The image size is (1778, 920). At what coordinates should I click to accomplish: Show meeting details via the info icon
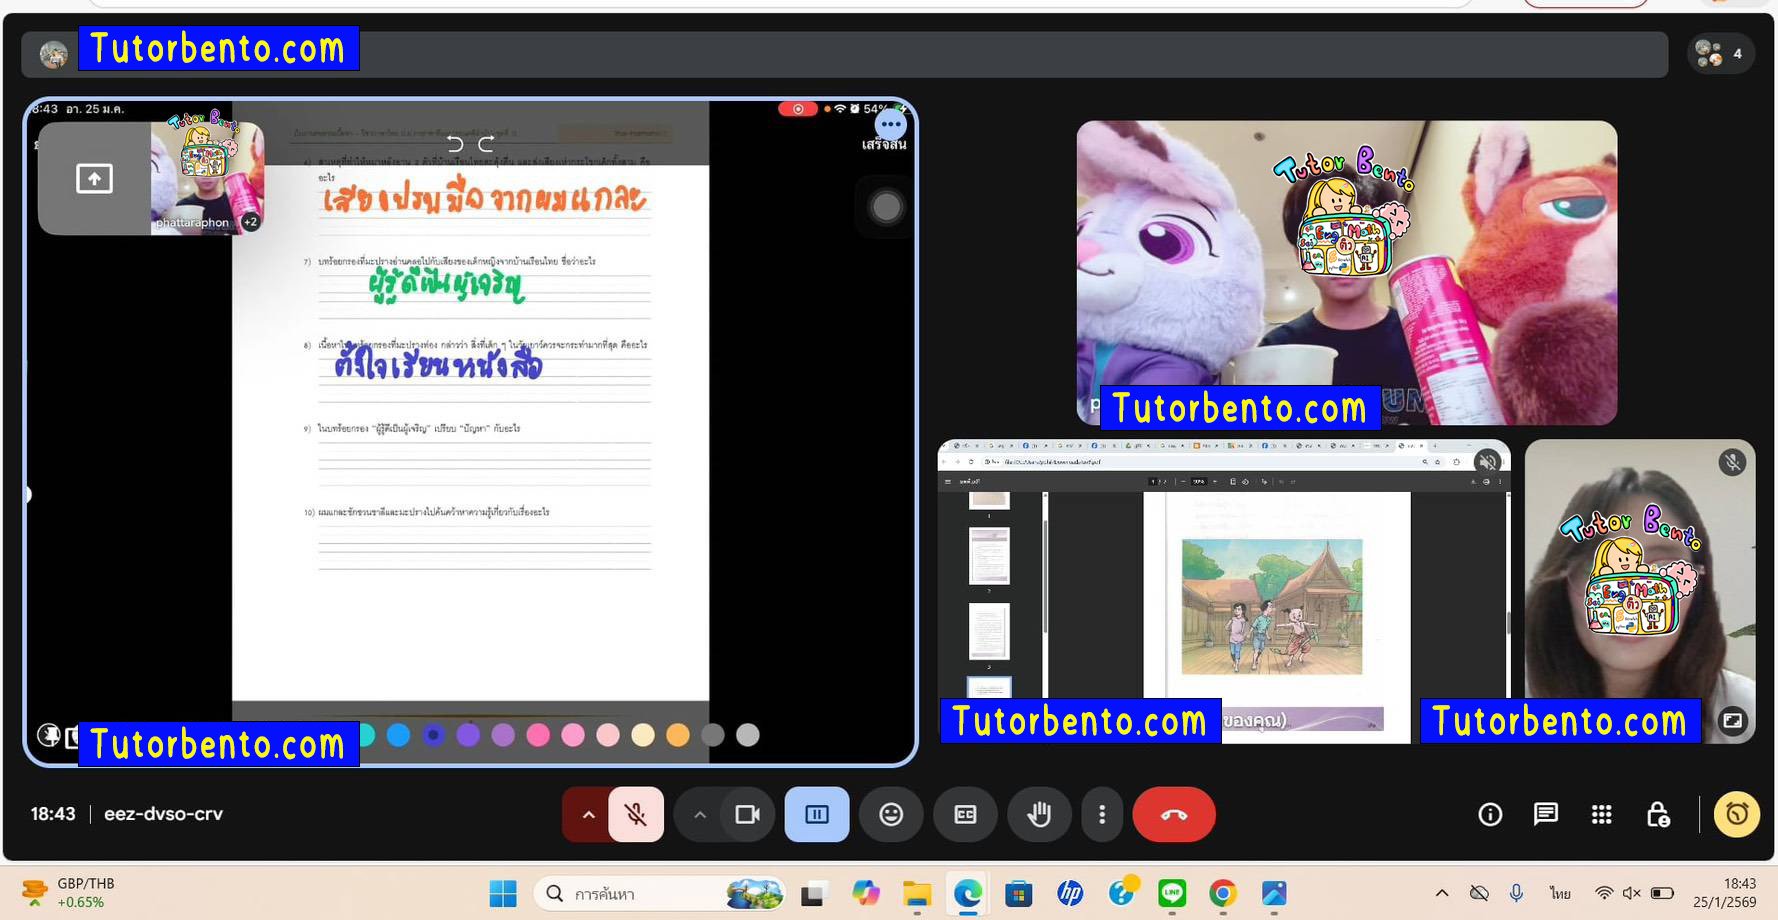pyautogui.click(x=1489, y=814)
